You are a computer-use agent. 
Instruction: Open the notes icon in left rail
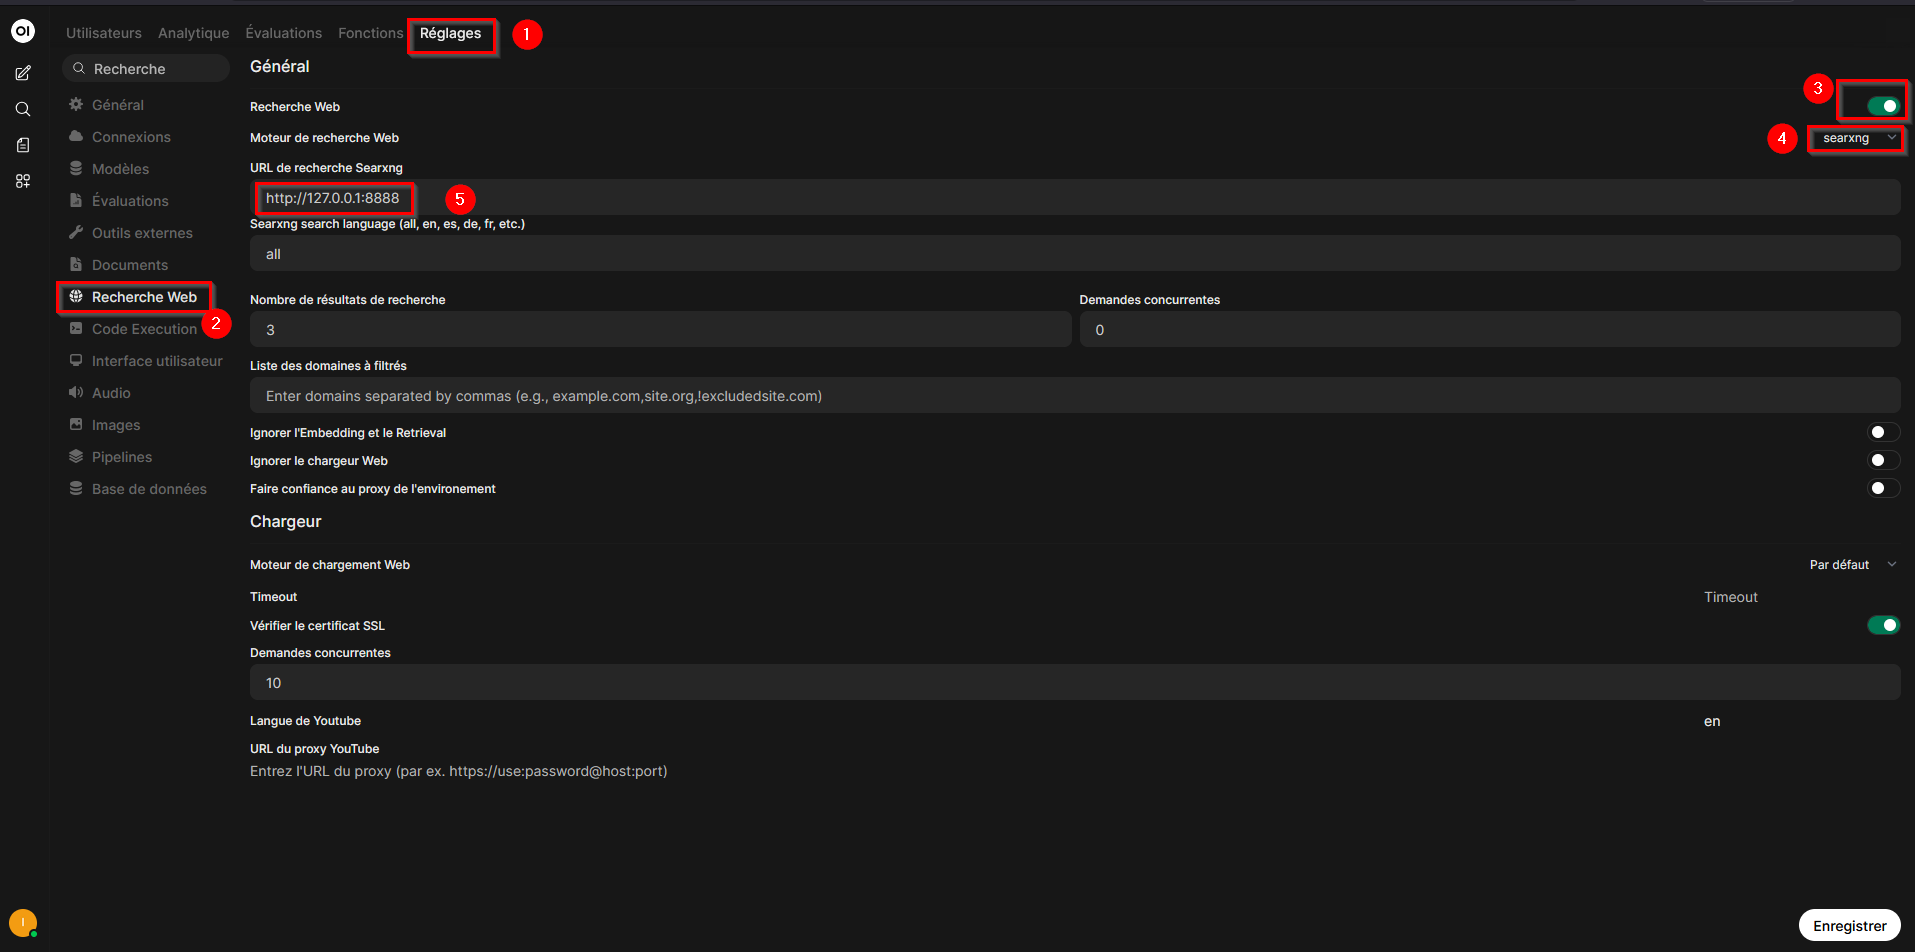(x=23, y=145)
